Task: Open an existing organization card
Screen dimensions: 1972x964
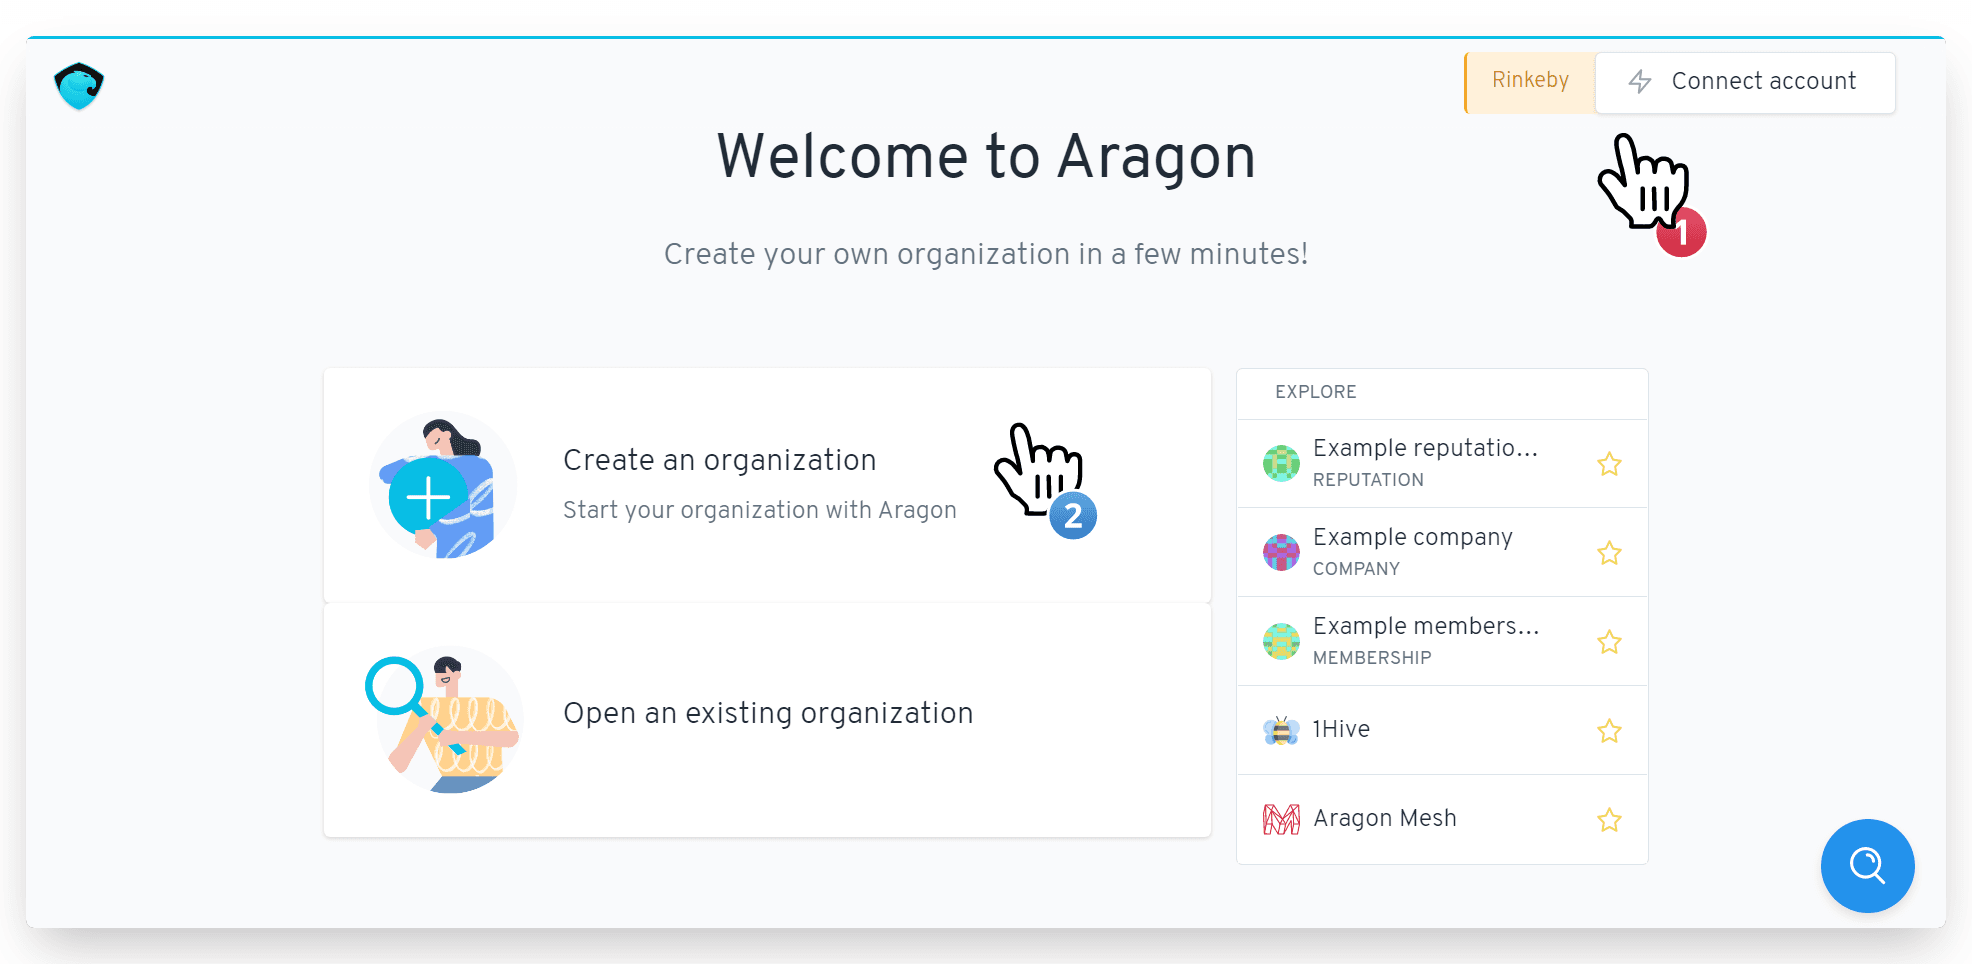Action: click(x=767, y=720)
